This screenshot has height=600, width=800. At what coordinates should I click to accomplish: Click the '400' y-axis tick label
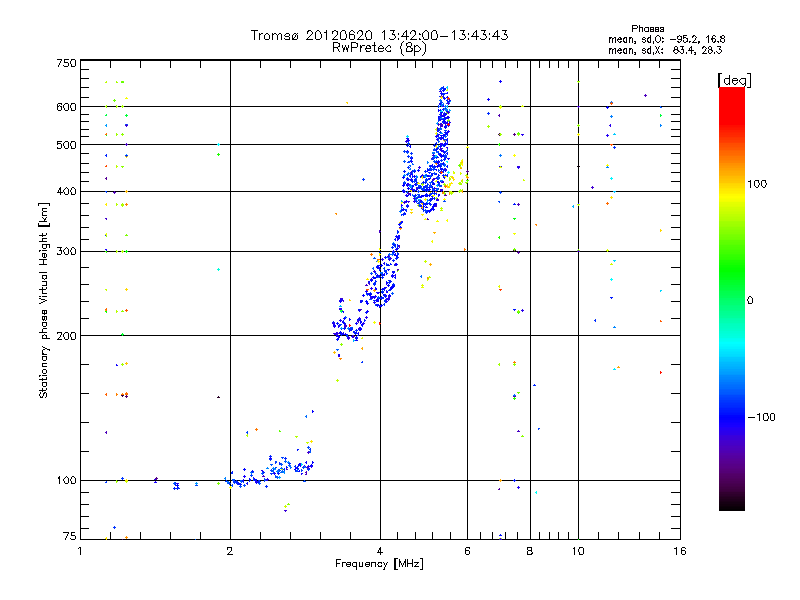66,191
